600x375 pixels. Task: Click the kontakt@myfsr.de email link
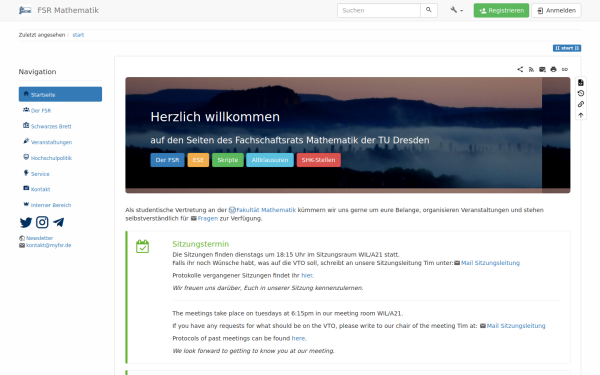click(x=49, y=245)
